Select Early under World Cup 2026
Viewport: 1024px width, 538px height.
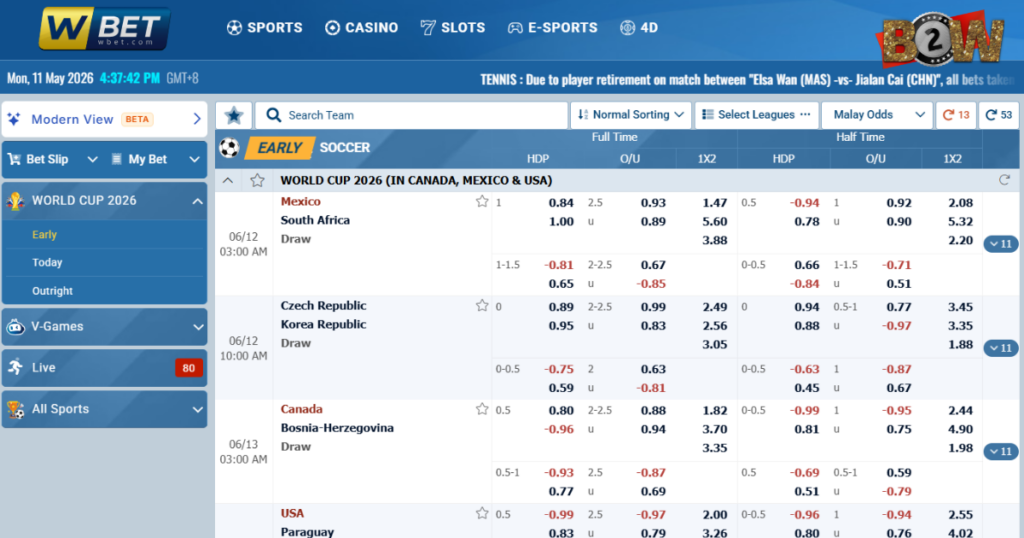click(x=44, y=234)
